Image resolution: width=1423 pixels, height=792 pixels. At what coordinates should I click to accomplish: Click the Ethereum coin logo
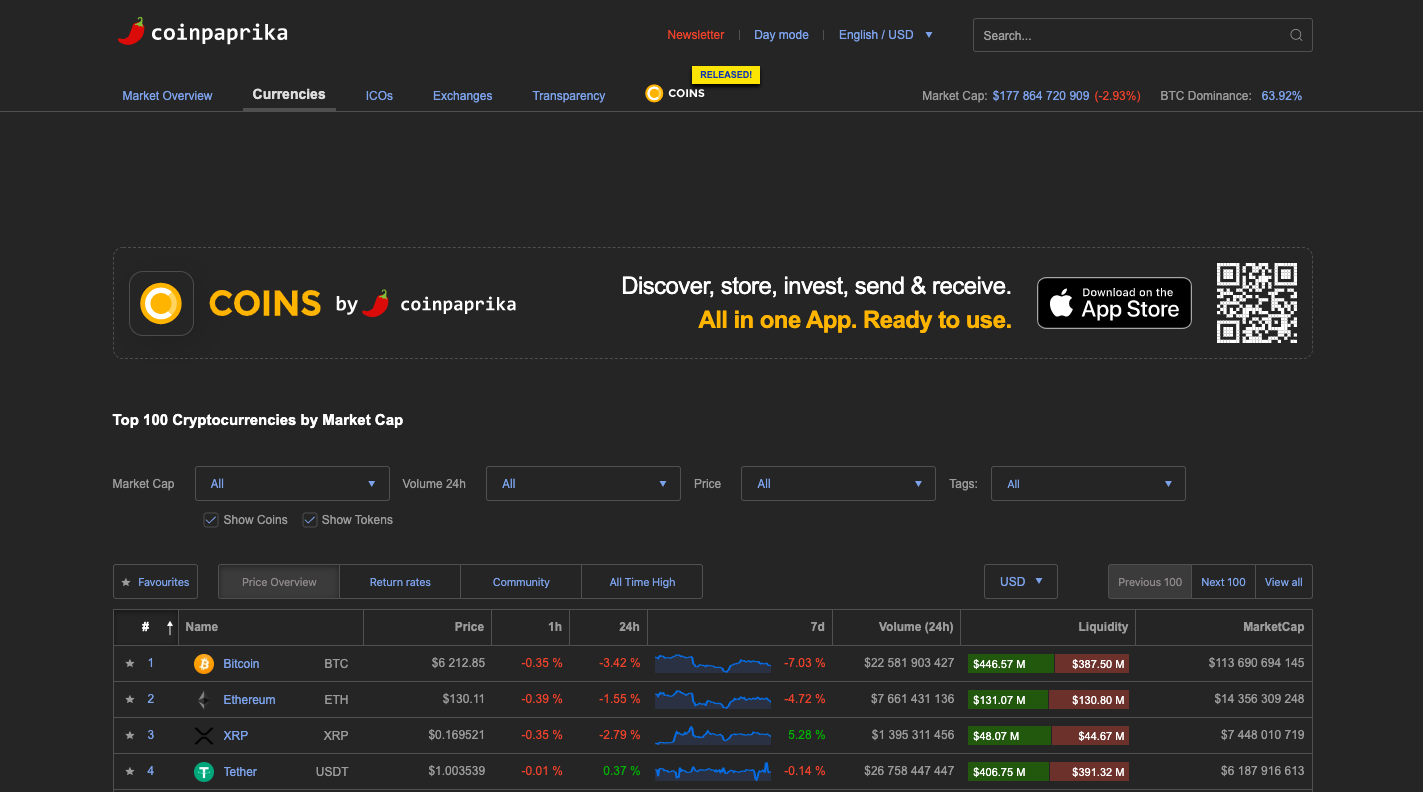204,700
